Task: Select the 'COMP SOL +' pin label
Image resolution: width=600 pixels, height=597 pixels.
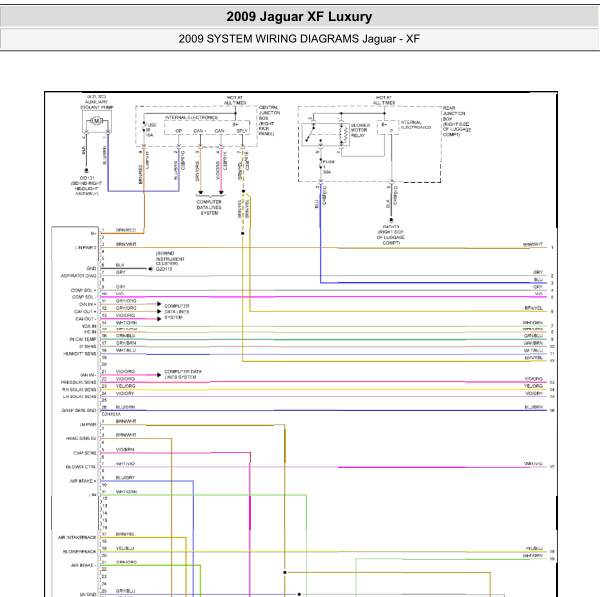Action: 83,290
